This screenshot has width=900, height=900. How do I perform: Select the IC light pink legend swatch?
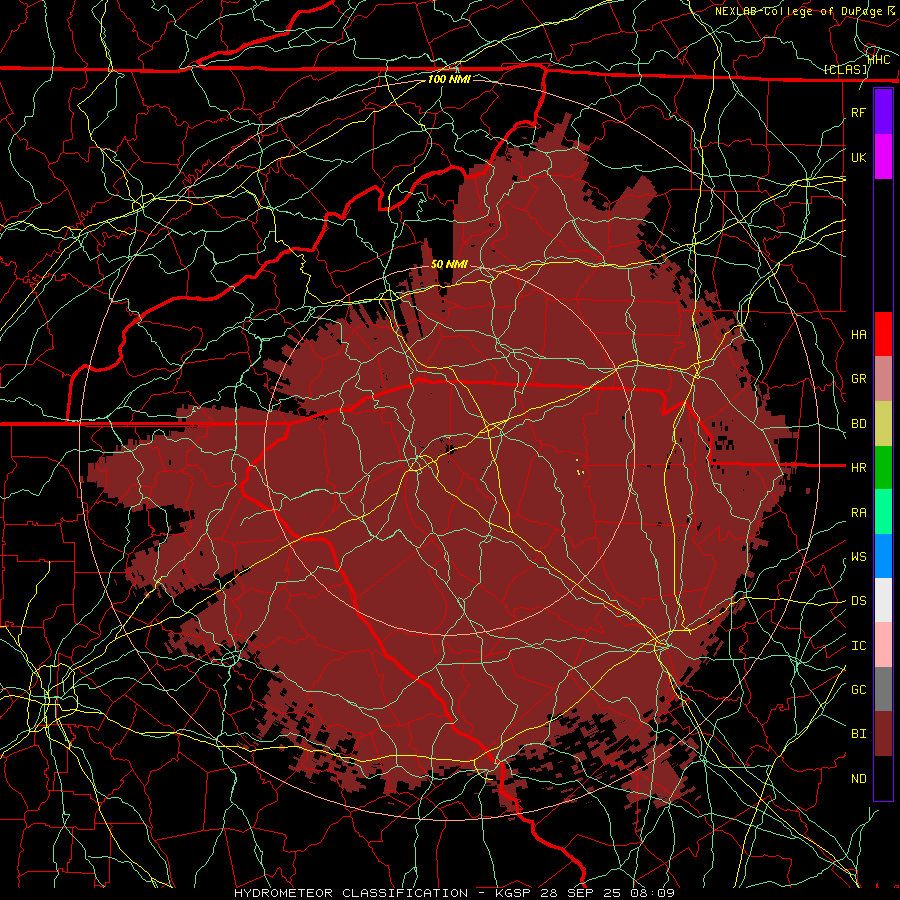point(883,645)
